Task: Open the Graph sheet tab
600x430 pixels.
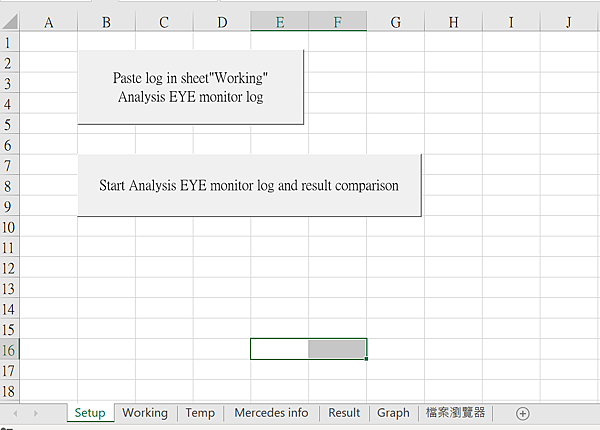Action: (393, 413)
